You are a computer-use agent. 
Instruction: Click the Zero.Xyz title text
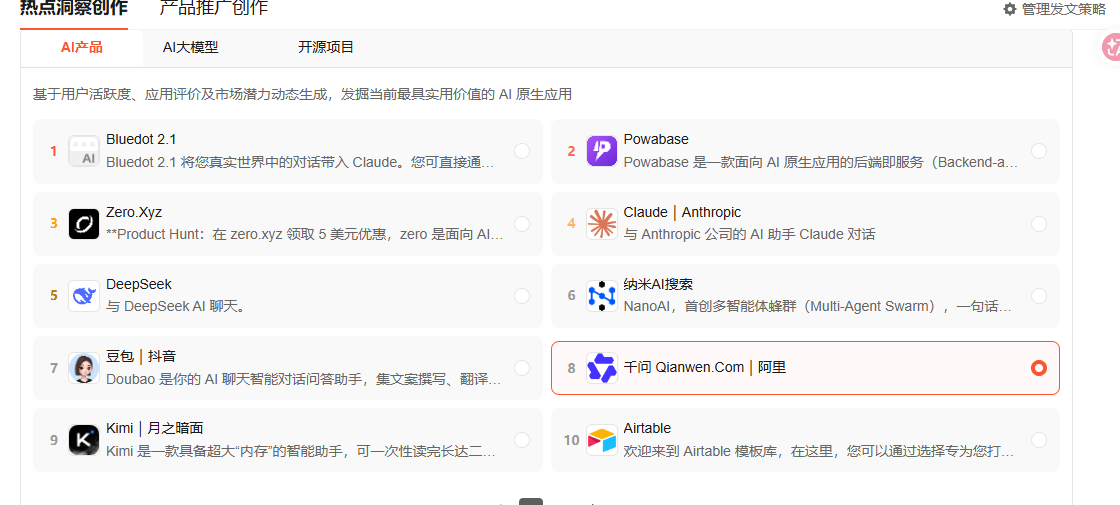[x=136, y=212]
